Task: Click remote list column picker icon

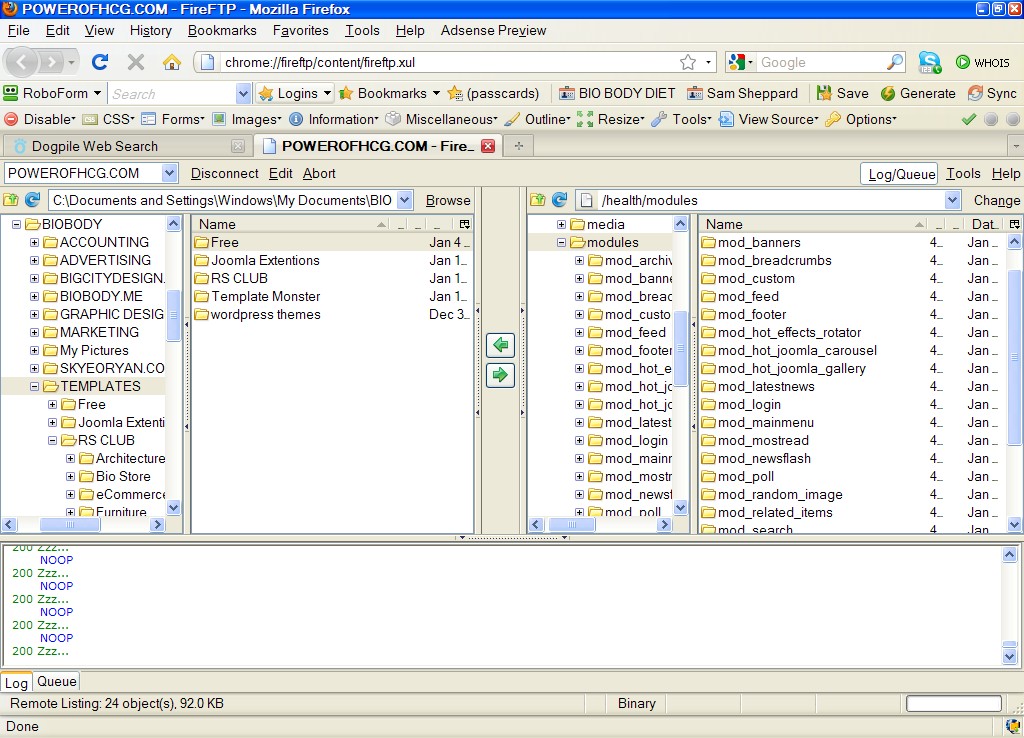Action: pos(1014,224)
